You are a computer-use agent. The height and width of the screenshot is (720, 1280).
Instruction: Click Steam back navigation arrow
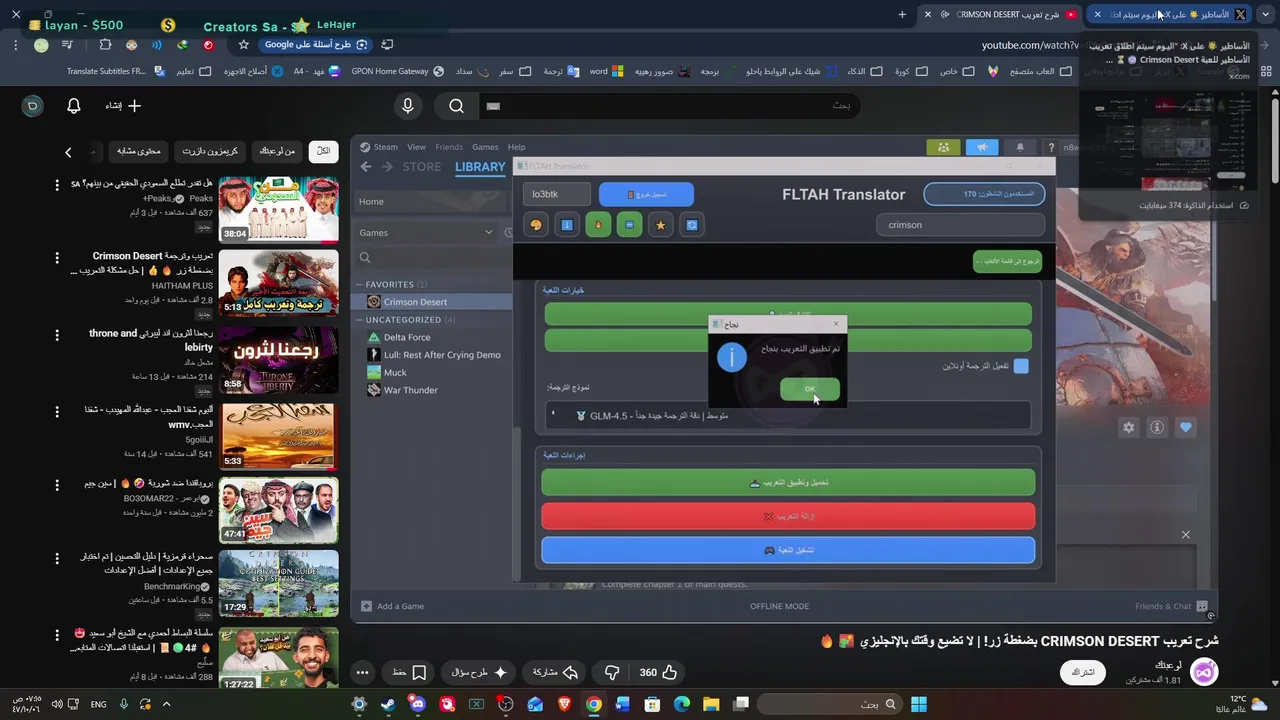(365, 167)
